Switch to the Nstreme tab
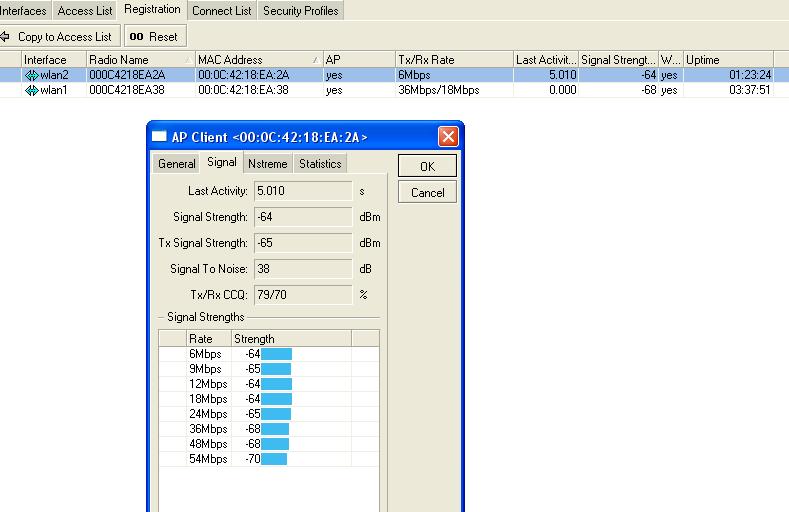The image size is (789, 512). click(267, 164)
